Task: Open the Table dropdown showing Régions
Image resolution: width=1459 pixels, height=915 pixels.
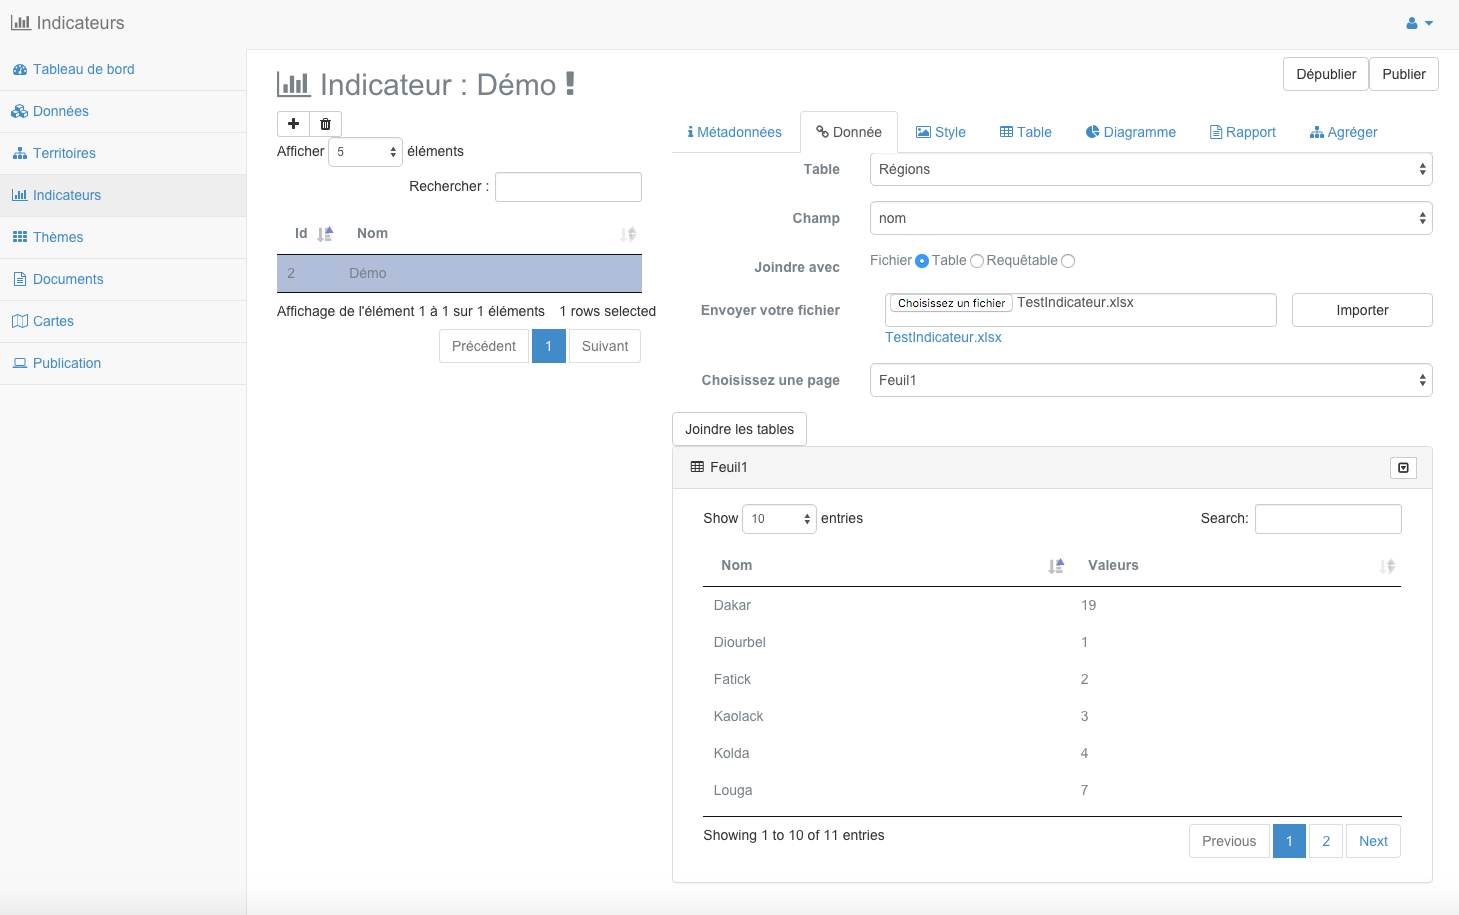Action: (1150, 170)
